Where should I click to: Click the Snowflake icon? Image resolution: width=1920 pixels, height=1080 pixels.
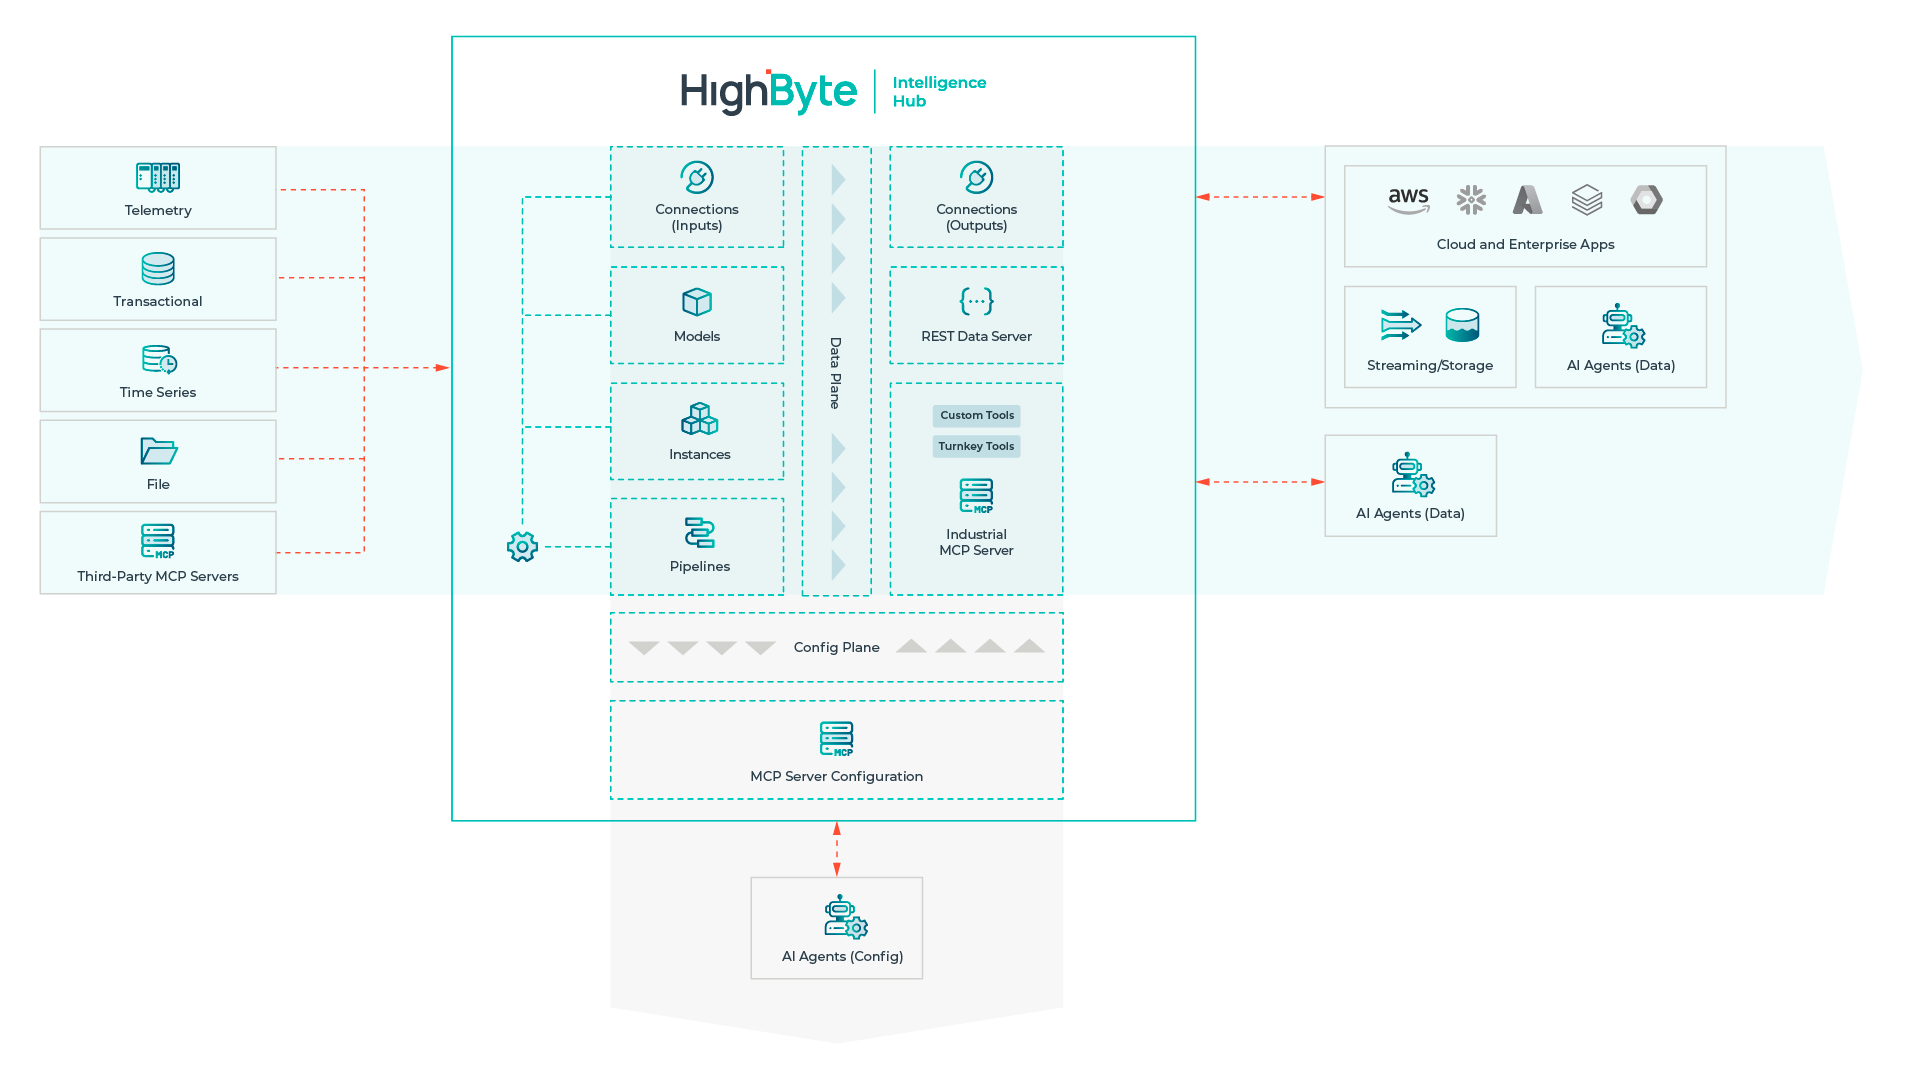[x=1470, y=199]
